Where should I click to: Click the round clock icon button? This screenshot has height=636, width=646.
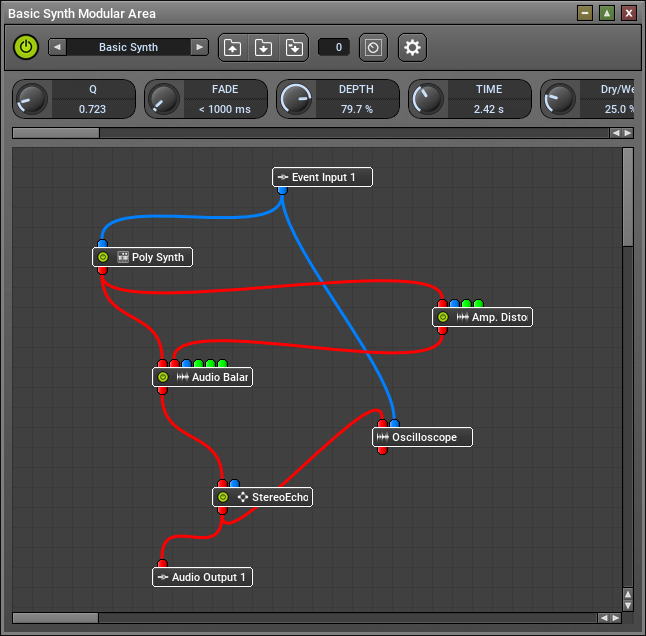point(373,47)
